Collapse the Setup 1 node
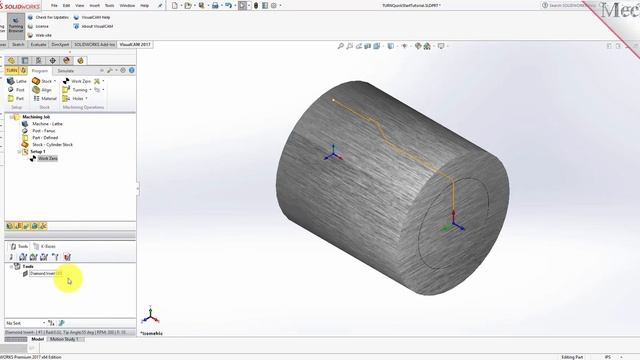Image resolution: width=640 pixels, height=360 pixels. click(19, 152)
